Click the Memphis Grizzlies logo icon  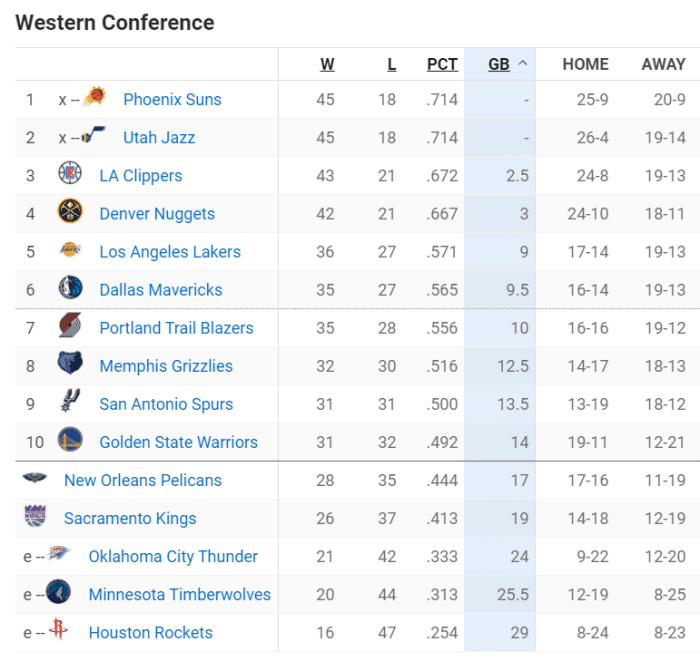(x=70, y=364)
